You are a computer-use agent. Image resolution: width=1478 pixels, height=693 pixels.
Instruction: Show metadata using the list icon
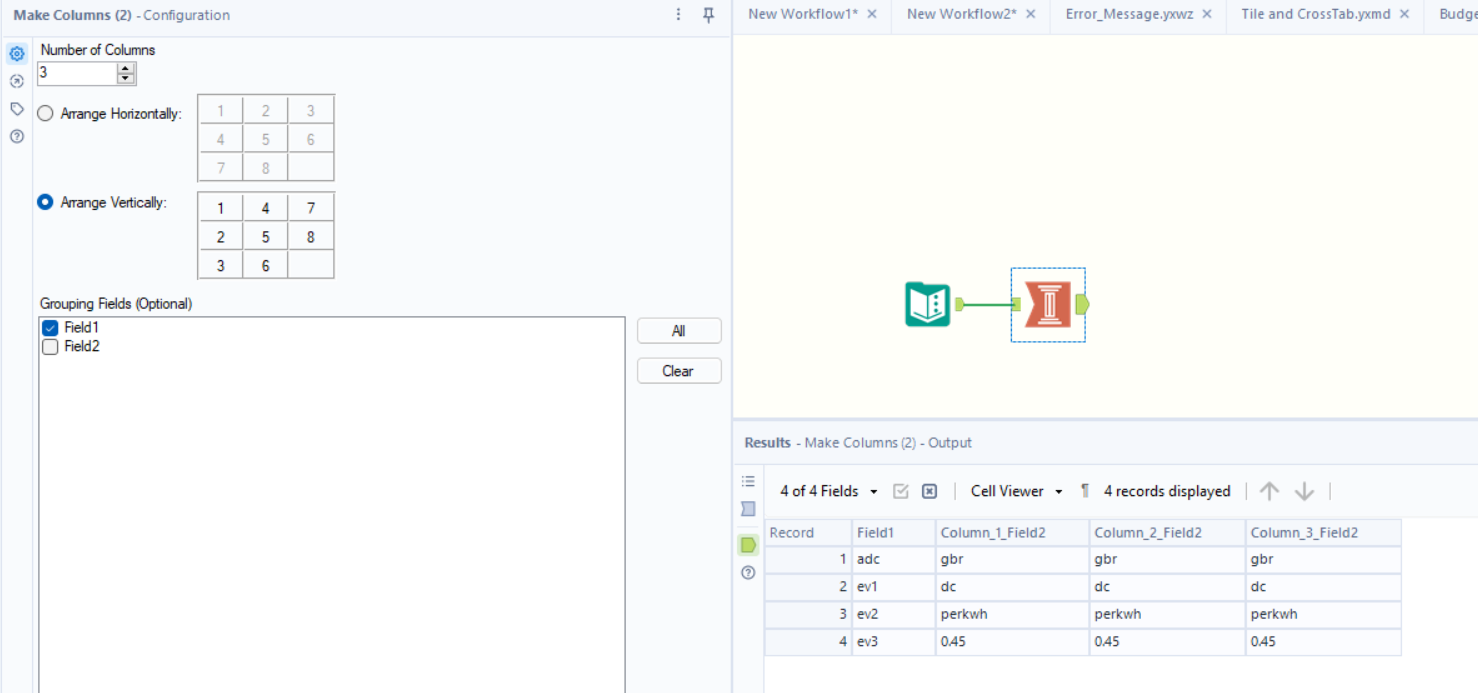point(746,480)
